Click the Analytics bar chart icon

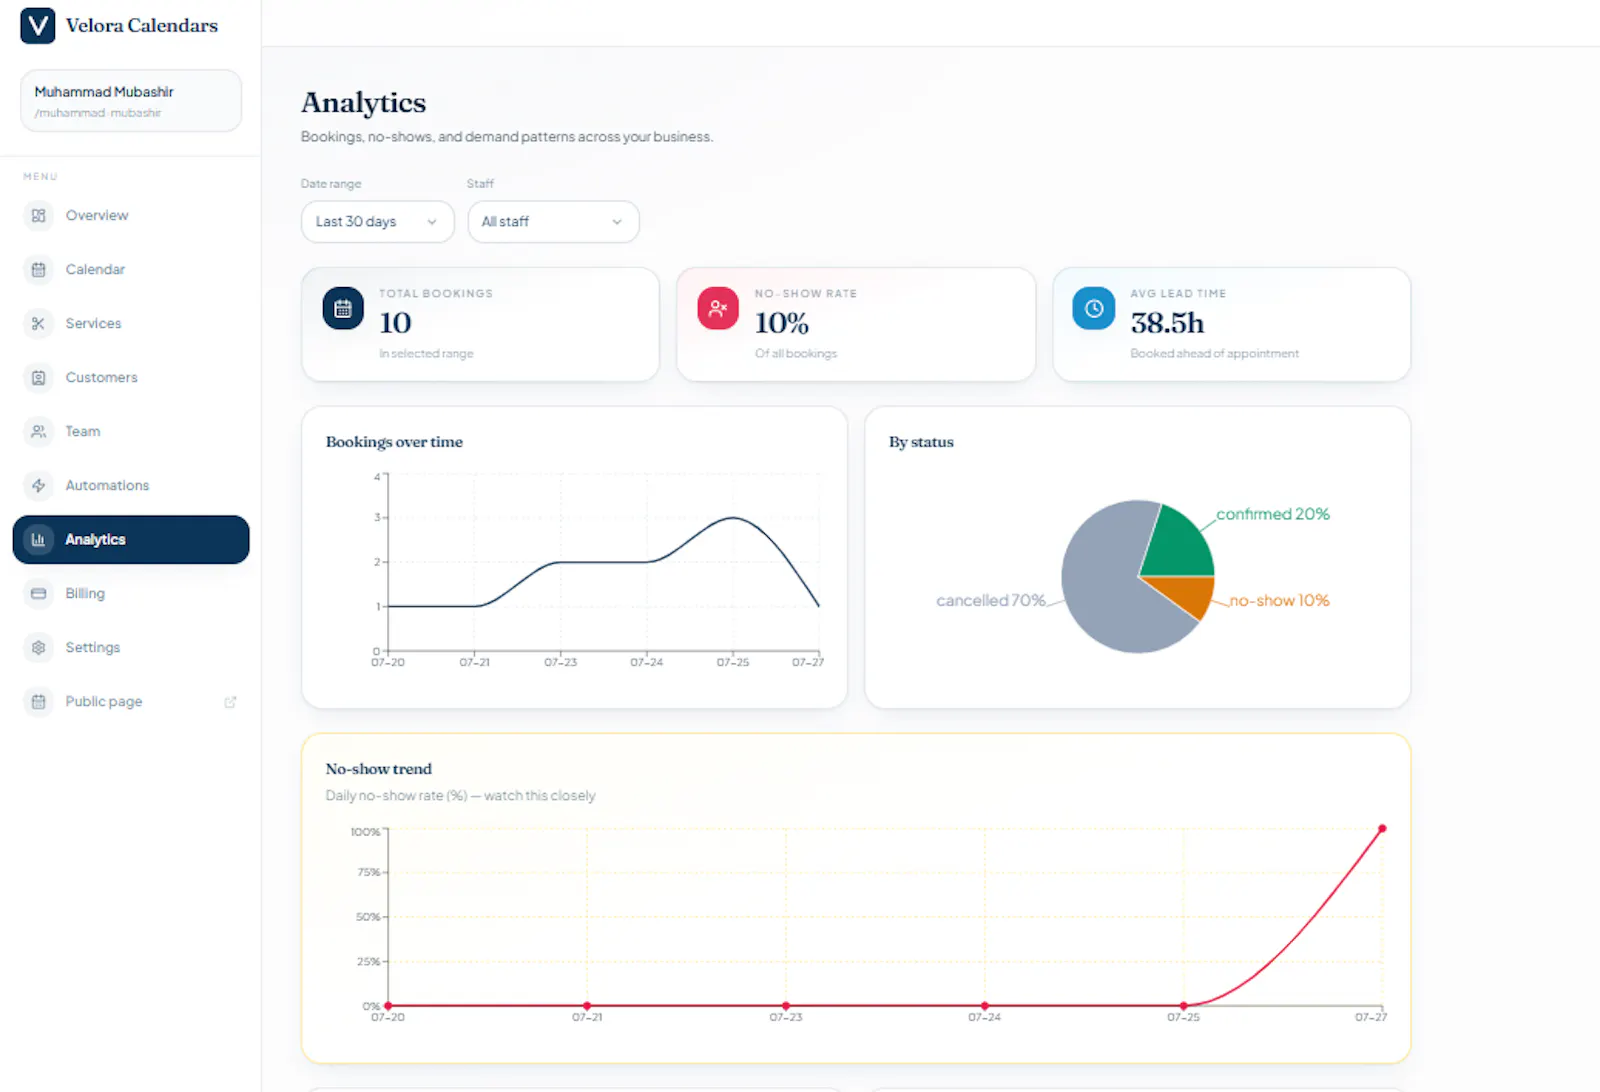(x=38, y=539)
